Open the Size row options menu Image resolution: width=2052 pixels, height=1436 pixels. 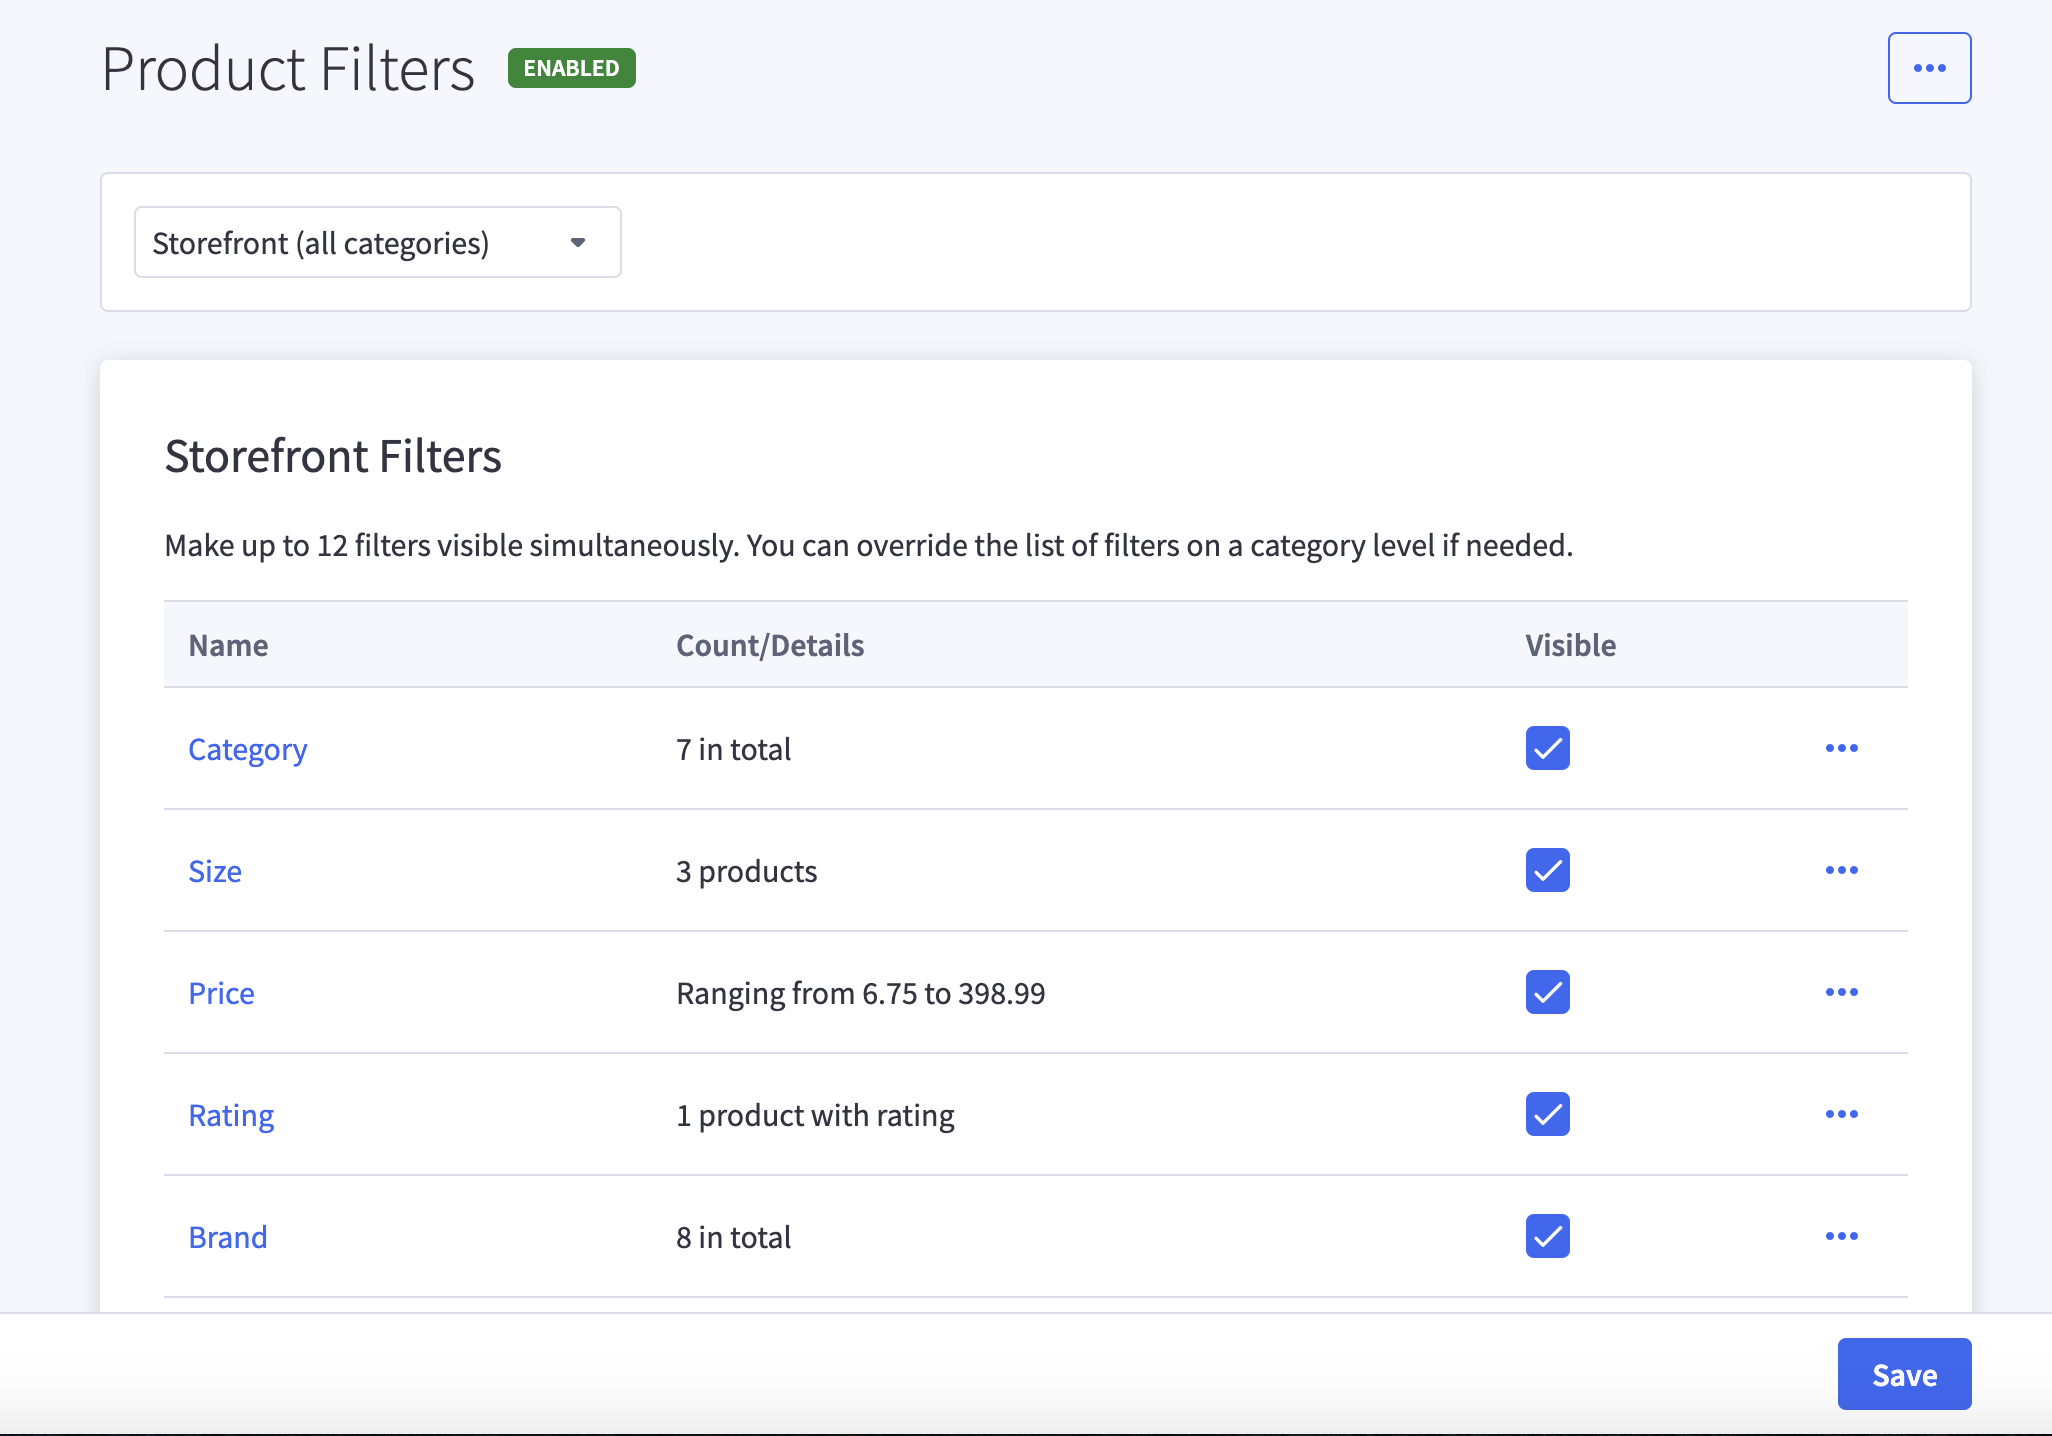coord(1843,870)
